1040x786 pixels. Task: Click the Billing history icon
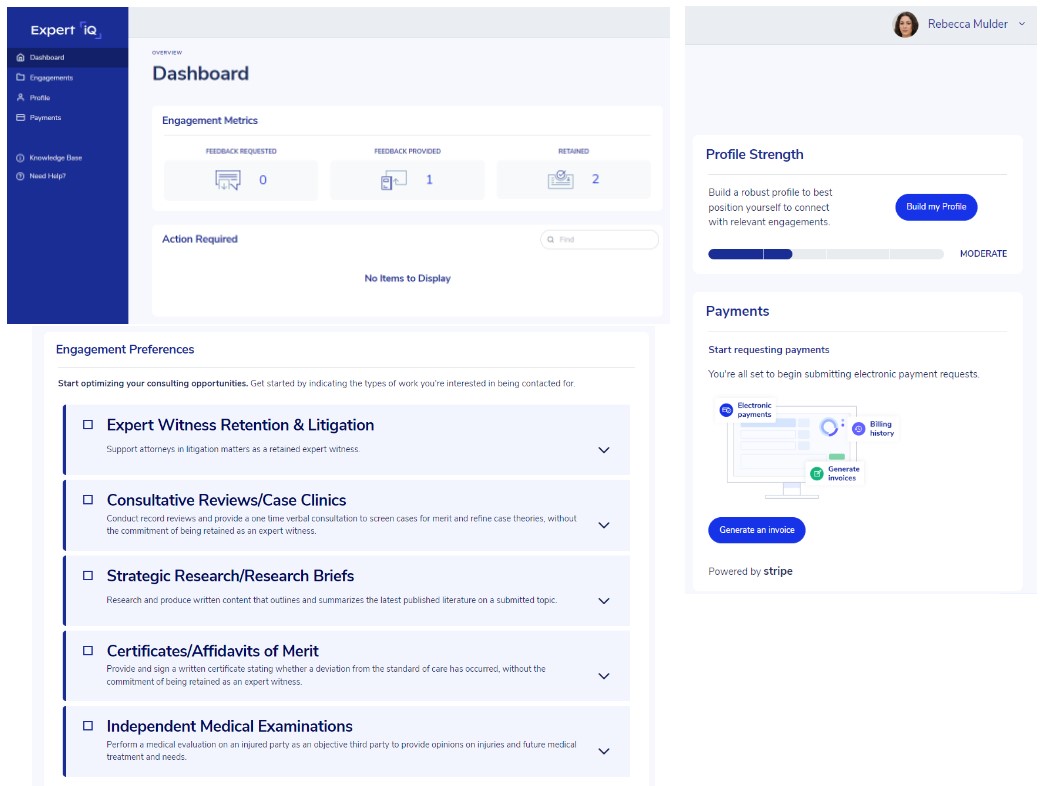pos(858,429)
